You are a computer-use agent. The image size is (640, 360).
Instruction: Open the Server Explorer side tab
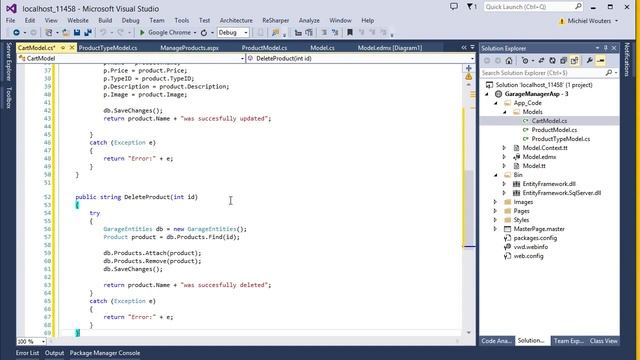(8, 62)
